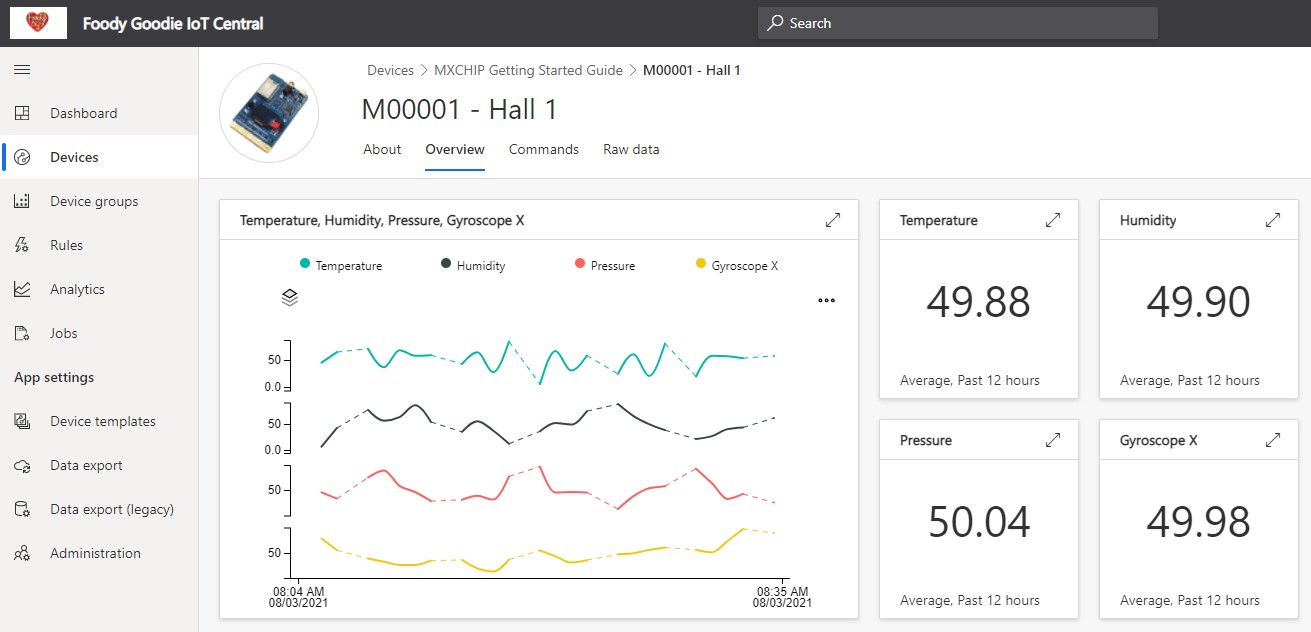Click the MXCHIP device board thumbnail
Screen dimensions: 1311x632
[269, 113]
